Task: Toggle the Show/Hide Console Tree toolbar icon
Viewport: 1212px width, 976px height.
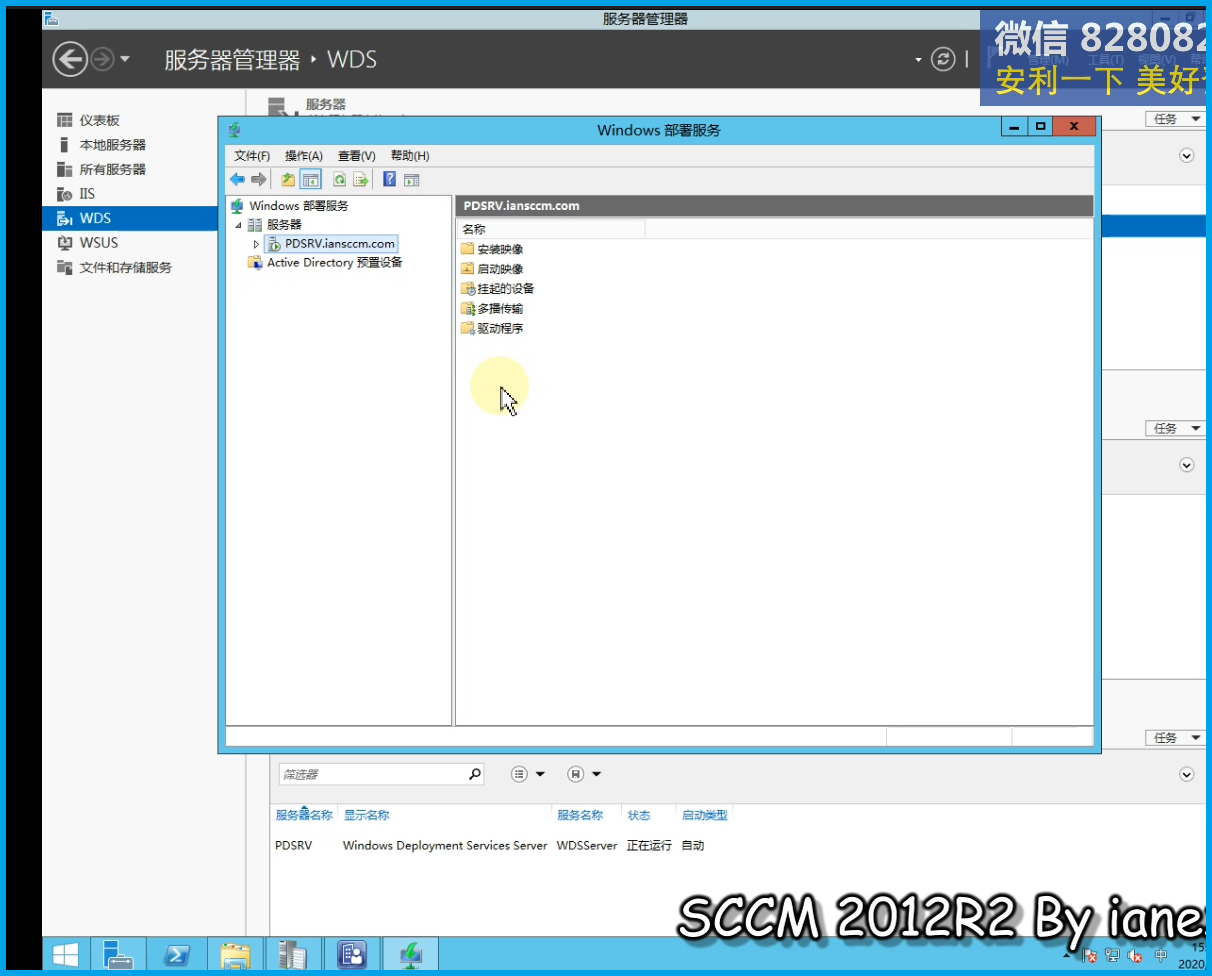Action: tap(311, 179)
